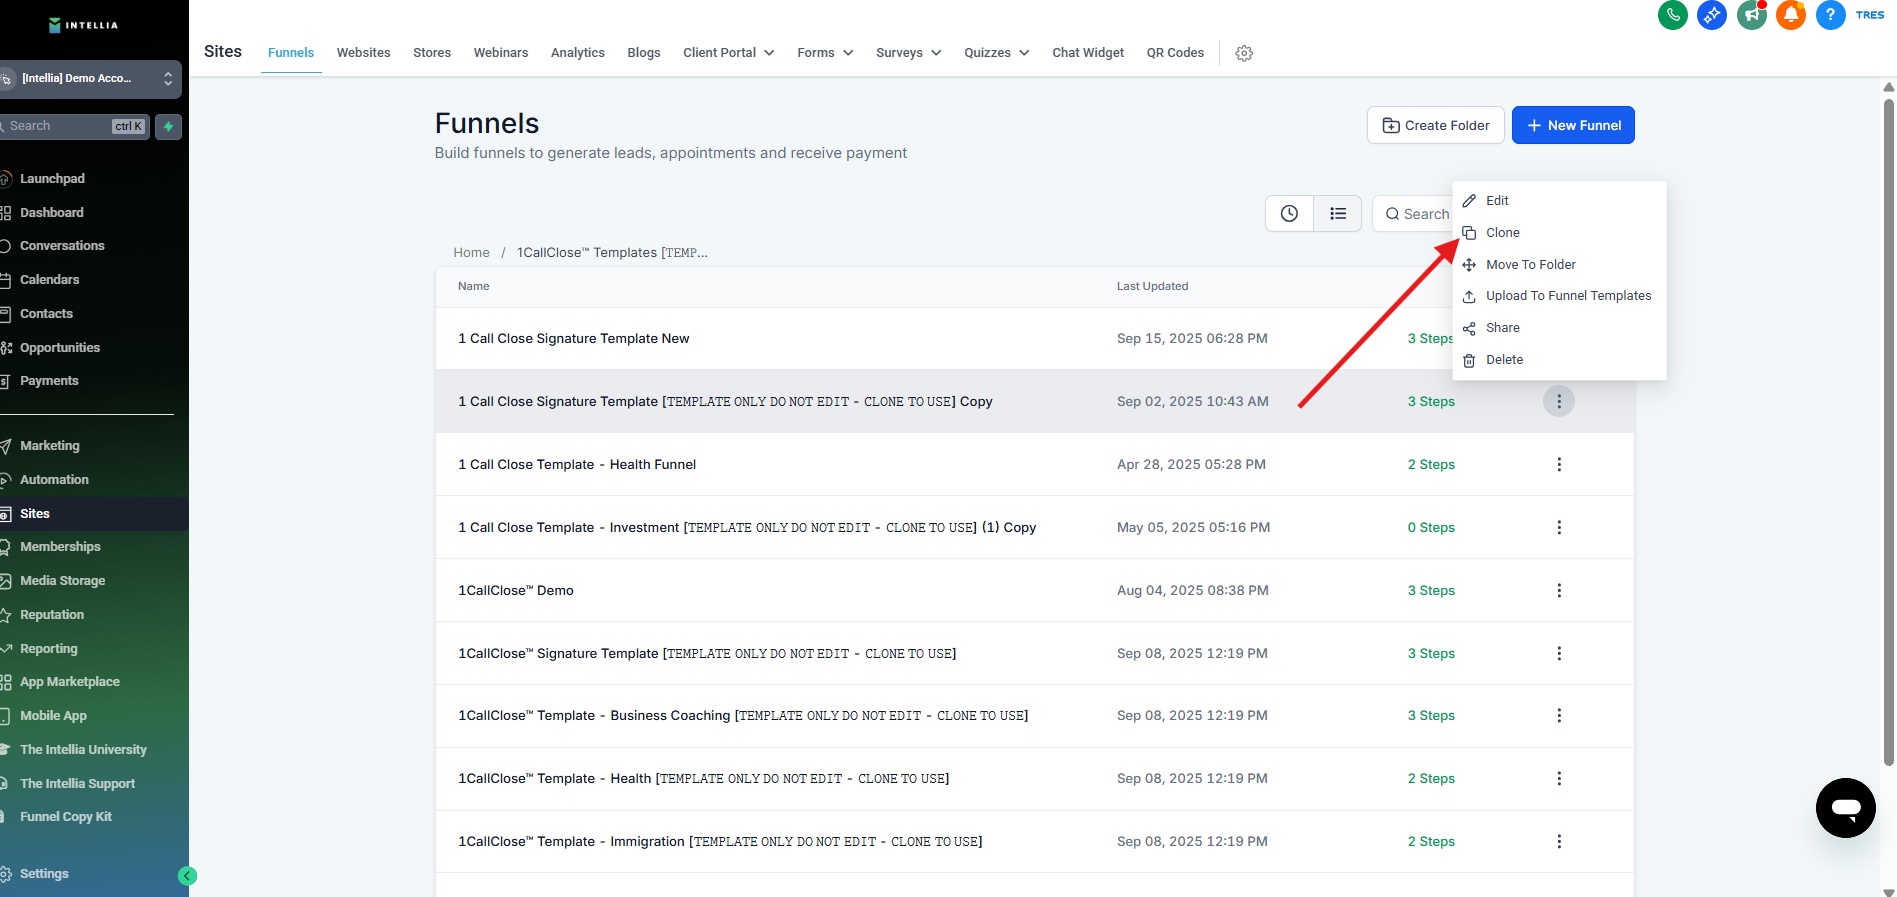Switch to the Stores tab

click(432, 53)
